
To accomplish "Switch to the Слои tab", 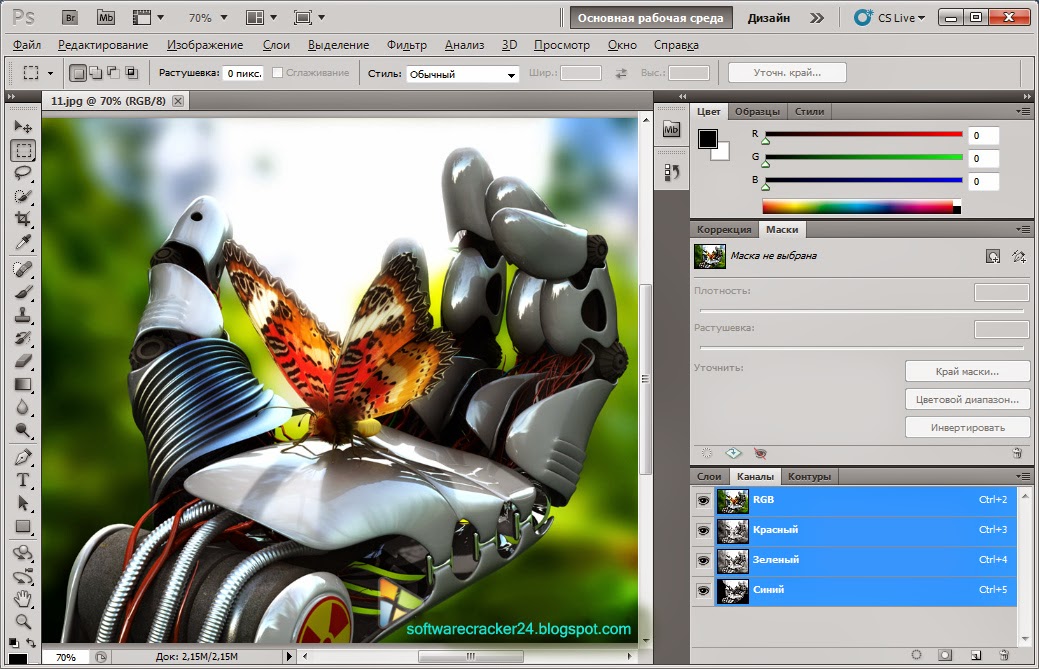I will (709, 477).
